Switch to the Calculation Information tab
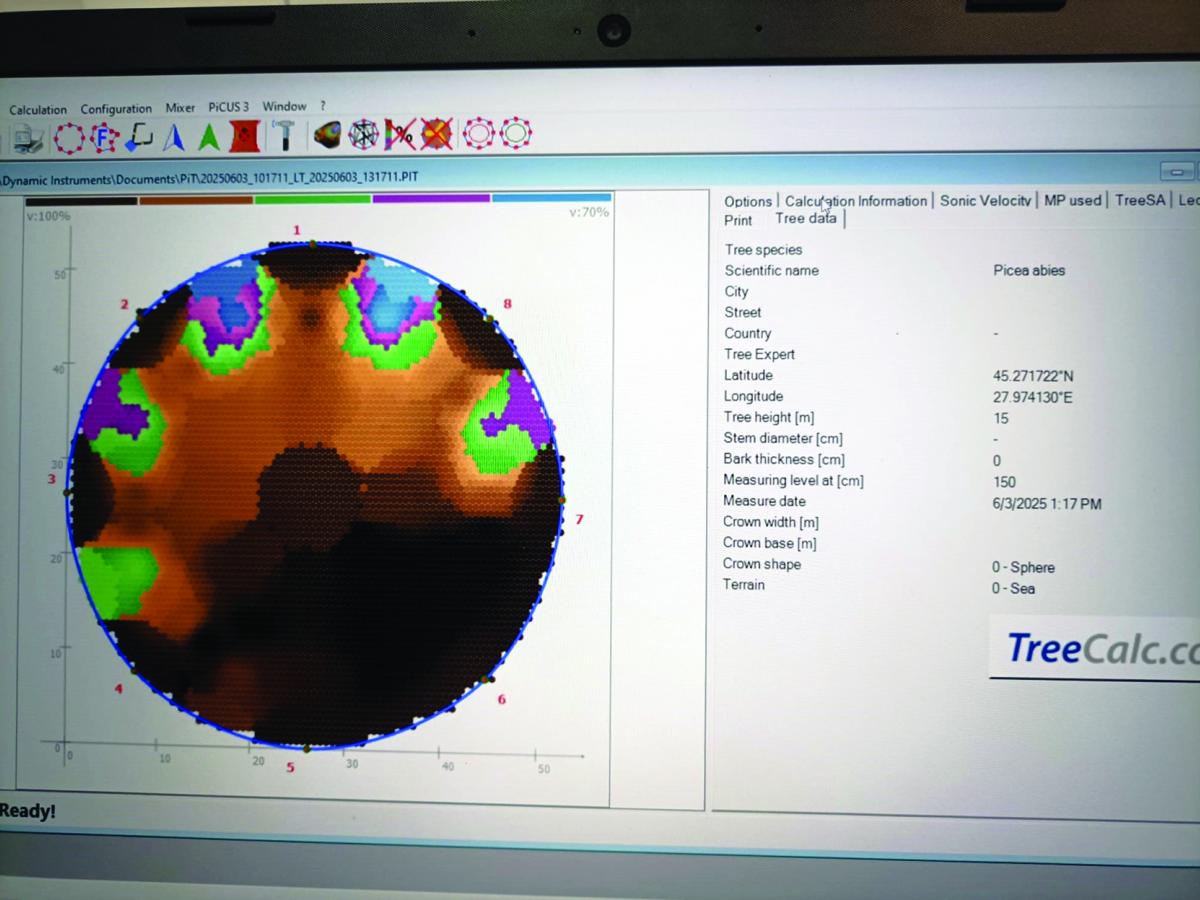This screenshot has height=900, width=1200. coord(856,201)
